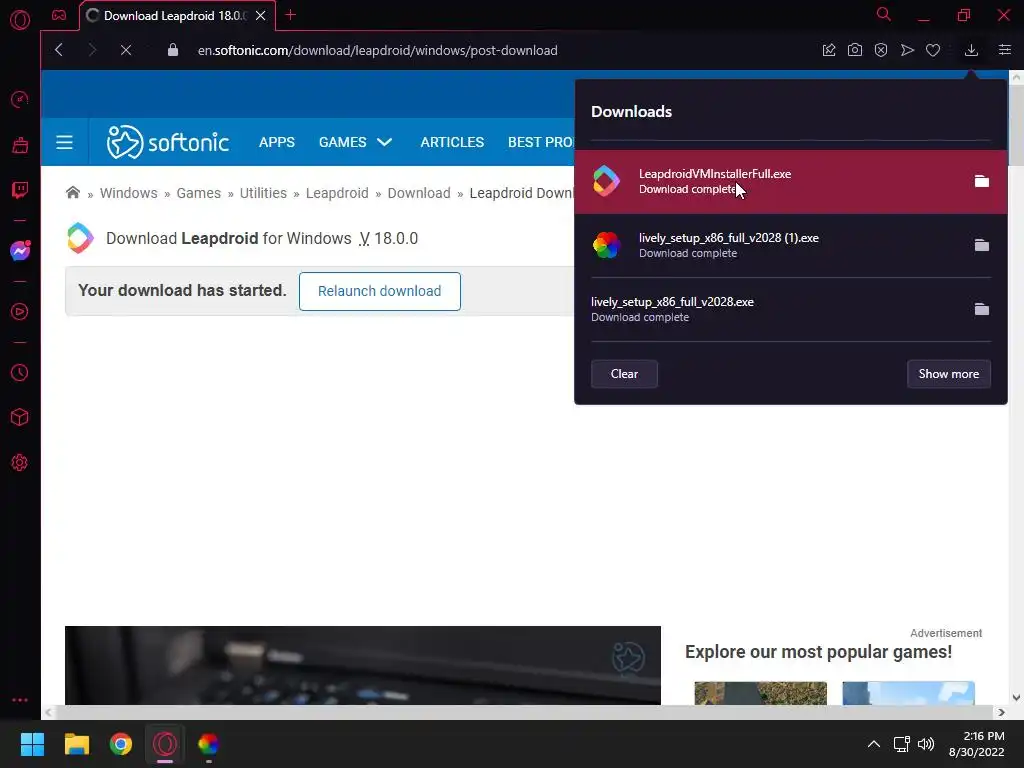The image size is (1024, 768).
Task: Open the Windows Start menu
Action: pyautogui.click(x=32, y=744)
